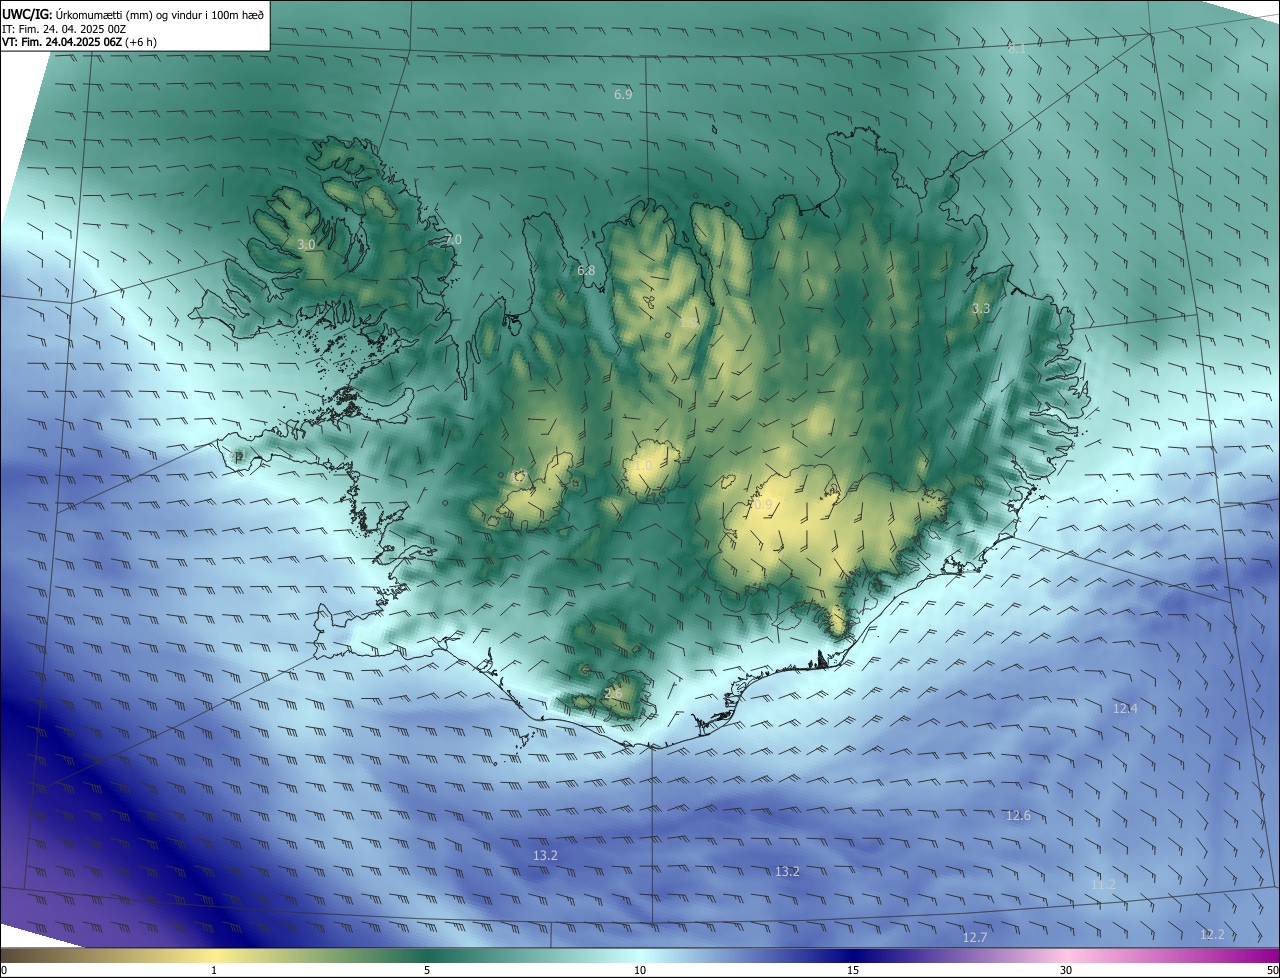Viewport: 1280px width, 978px height.
Task: Click the 7.0 value label
Action: pos(453,240)
